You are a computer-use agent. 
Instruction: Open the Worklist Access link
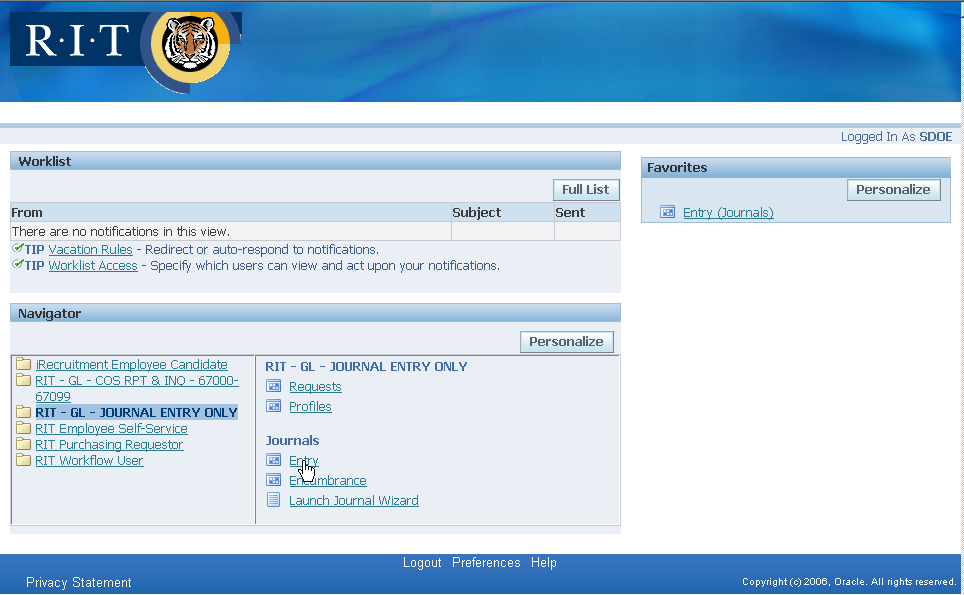(93, 266)
